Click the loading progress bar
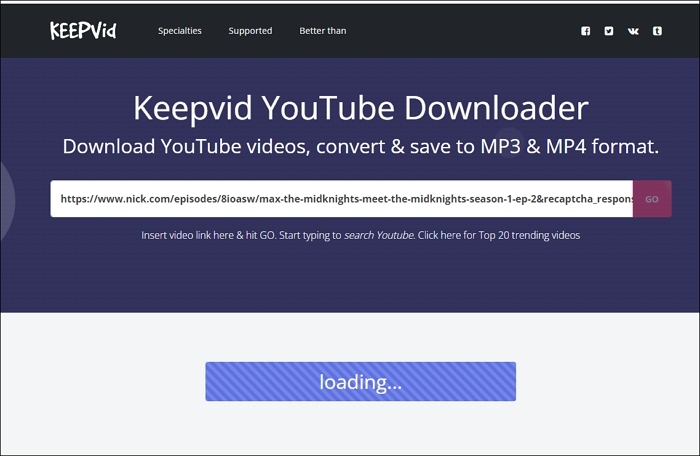Screen dimensions: 700x456 [x=360, y=381]
